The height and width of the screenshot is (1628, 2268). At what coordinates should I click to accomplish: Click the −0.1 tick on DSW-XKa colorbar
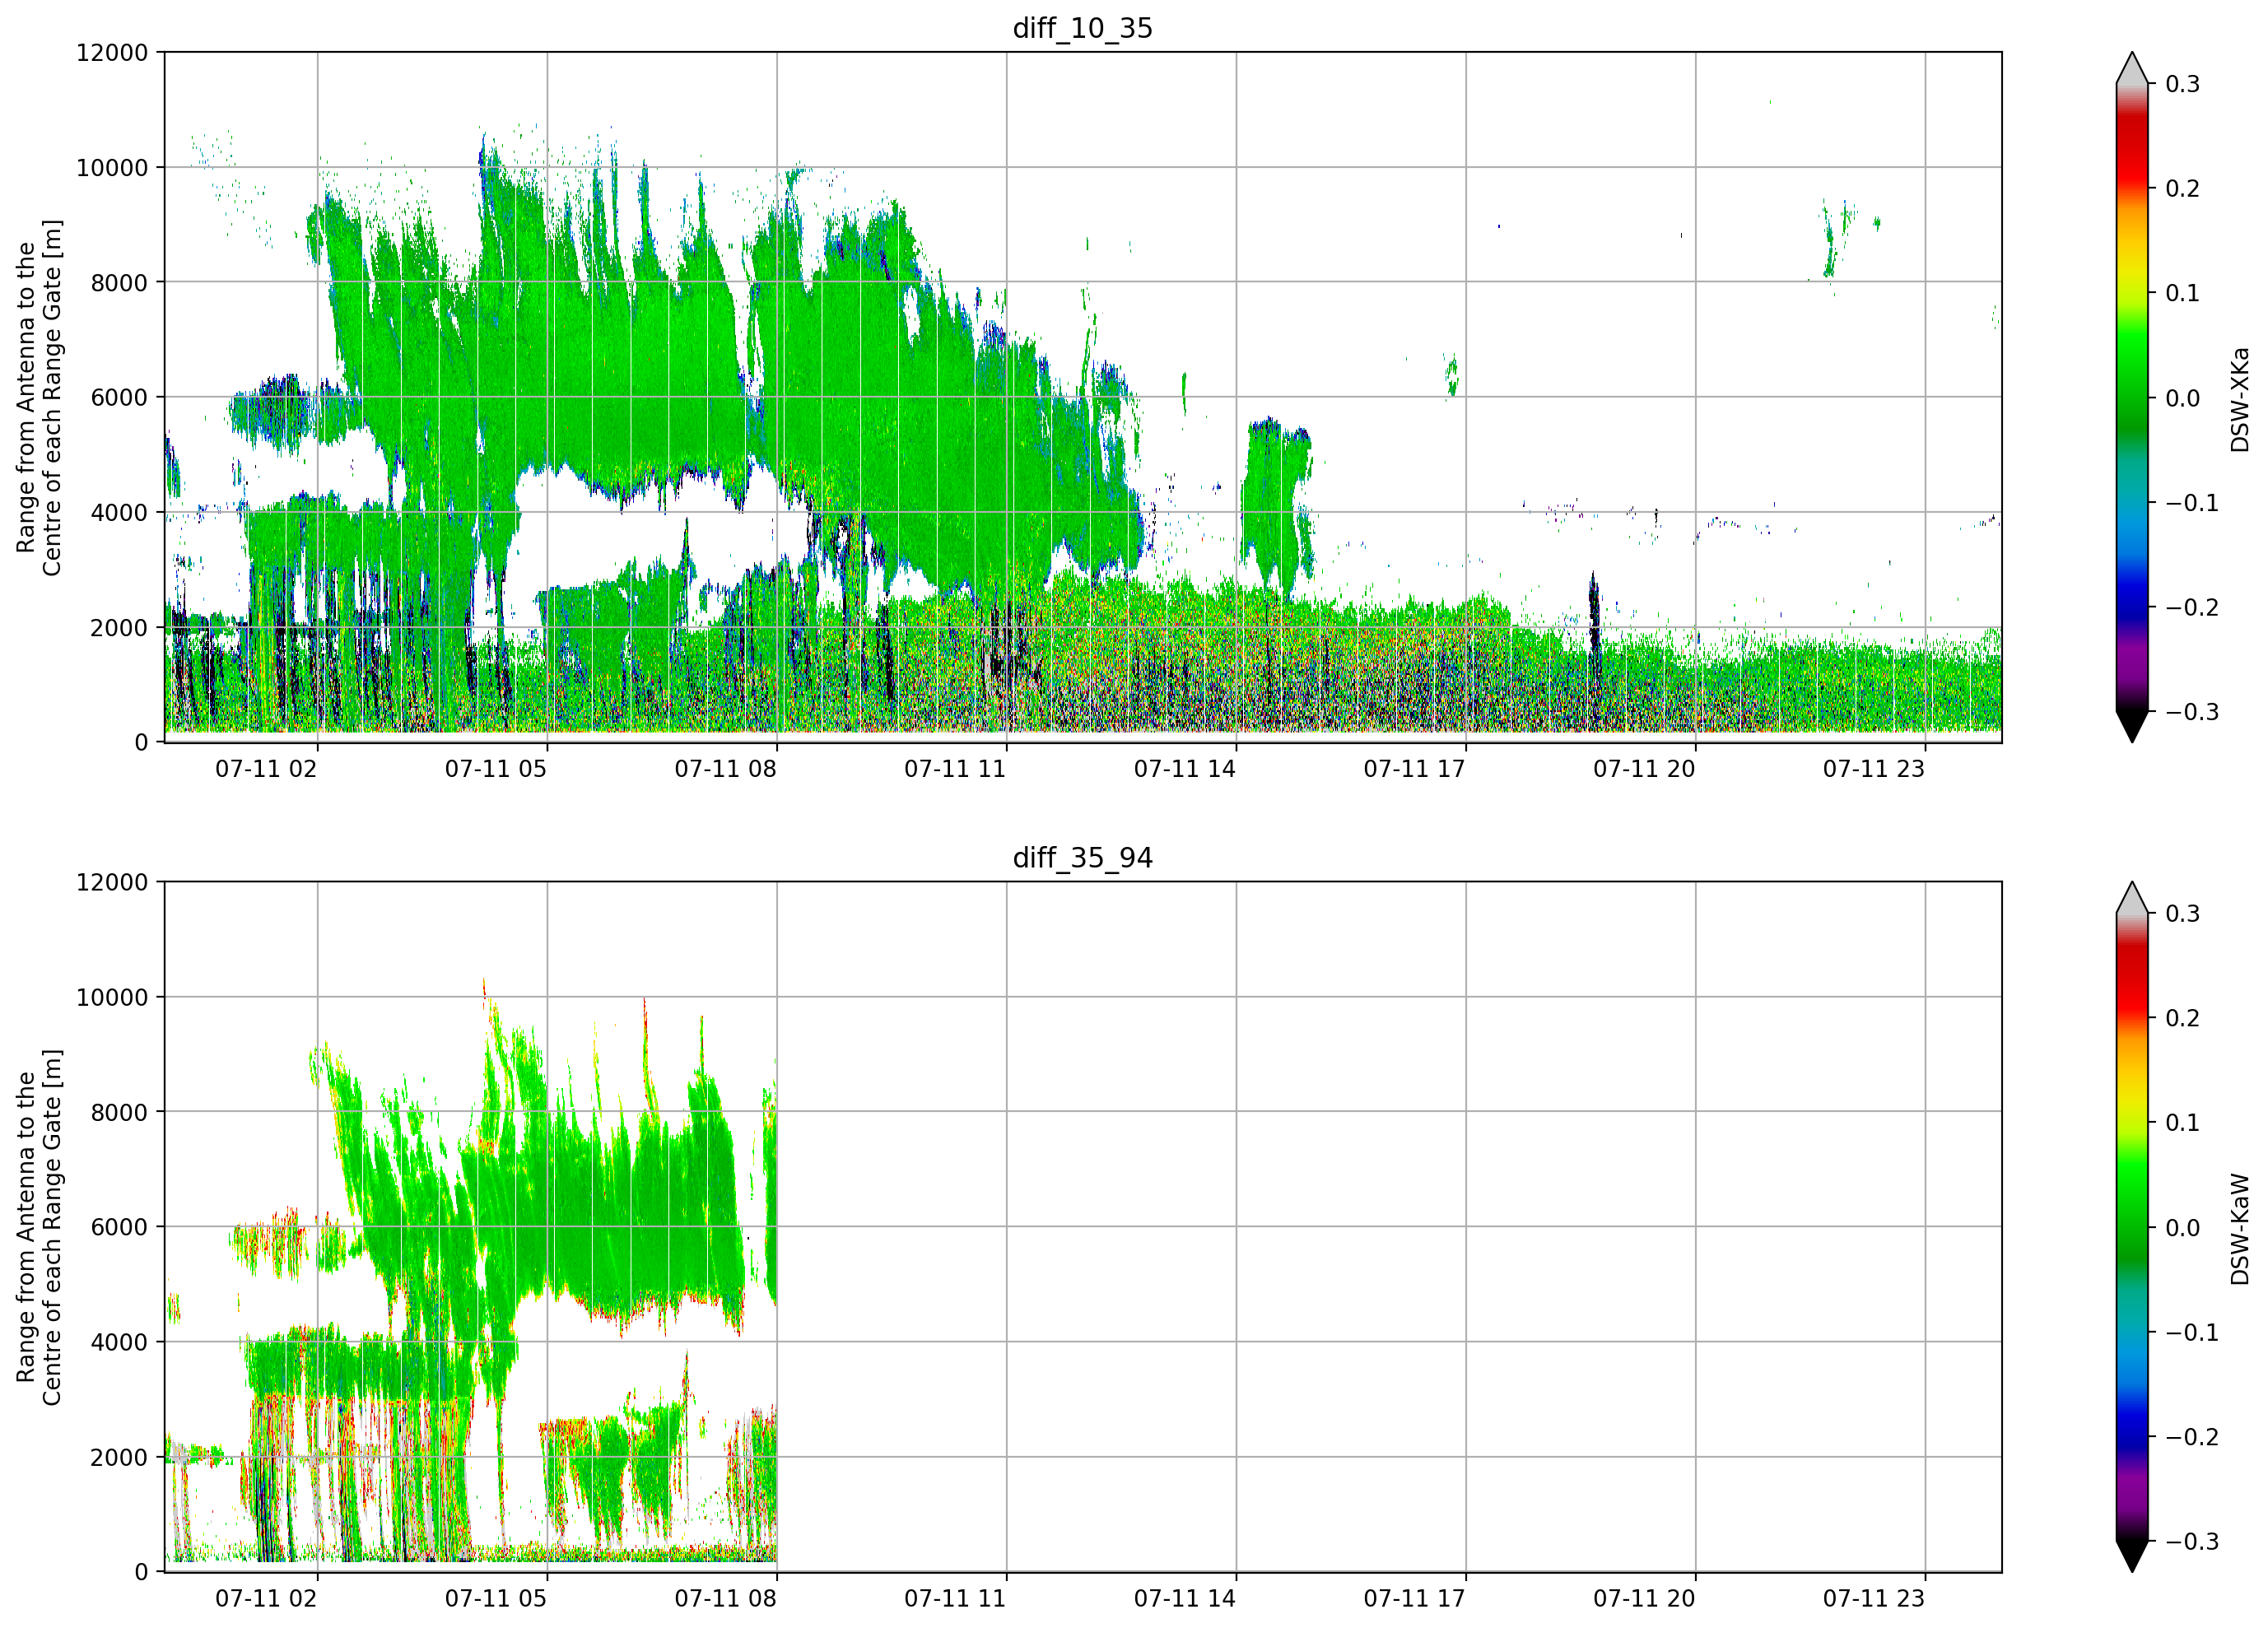[2192, 503]
